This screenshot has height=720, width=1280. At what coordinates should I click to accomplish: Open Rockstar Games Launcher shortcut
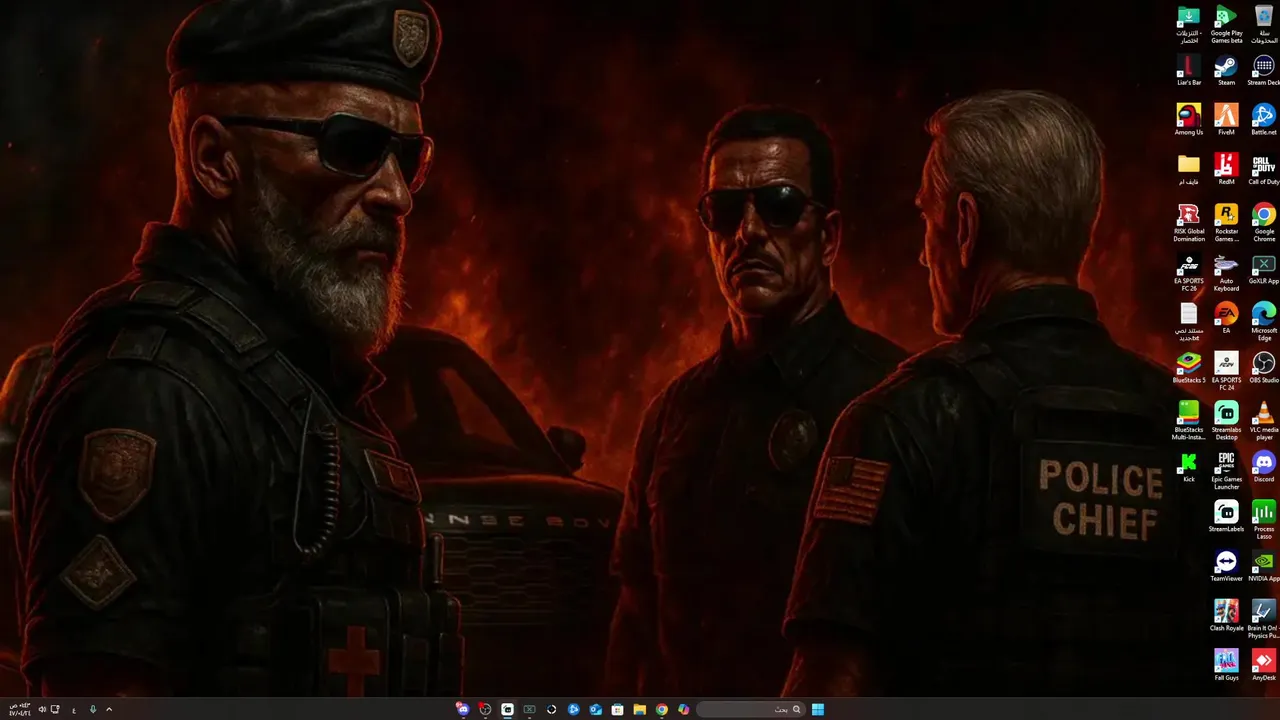click(1226, 223)
